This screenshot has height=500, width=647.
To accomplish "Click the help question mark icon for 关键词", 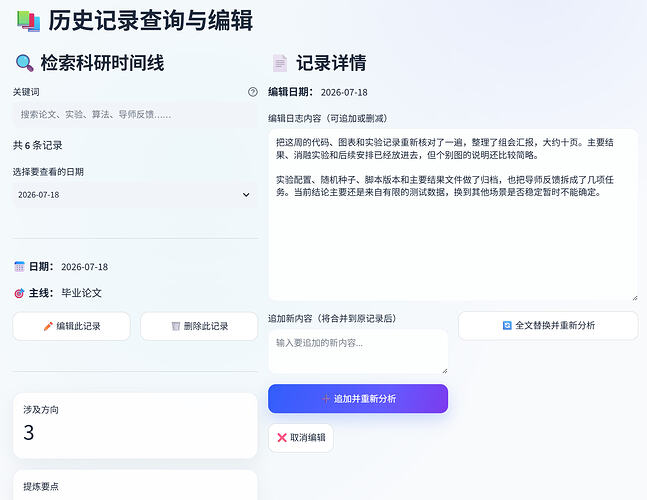I will (x=253, y=92).
